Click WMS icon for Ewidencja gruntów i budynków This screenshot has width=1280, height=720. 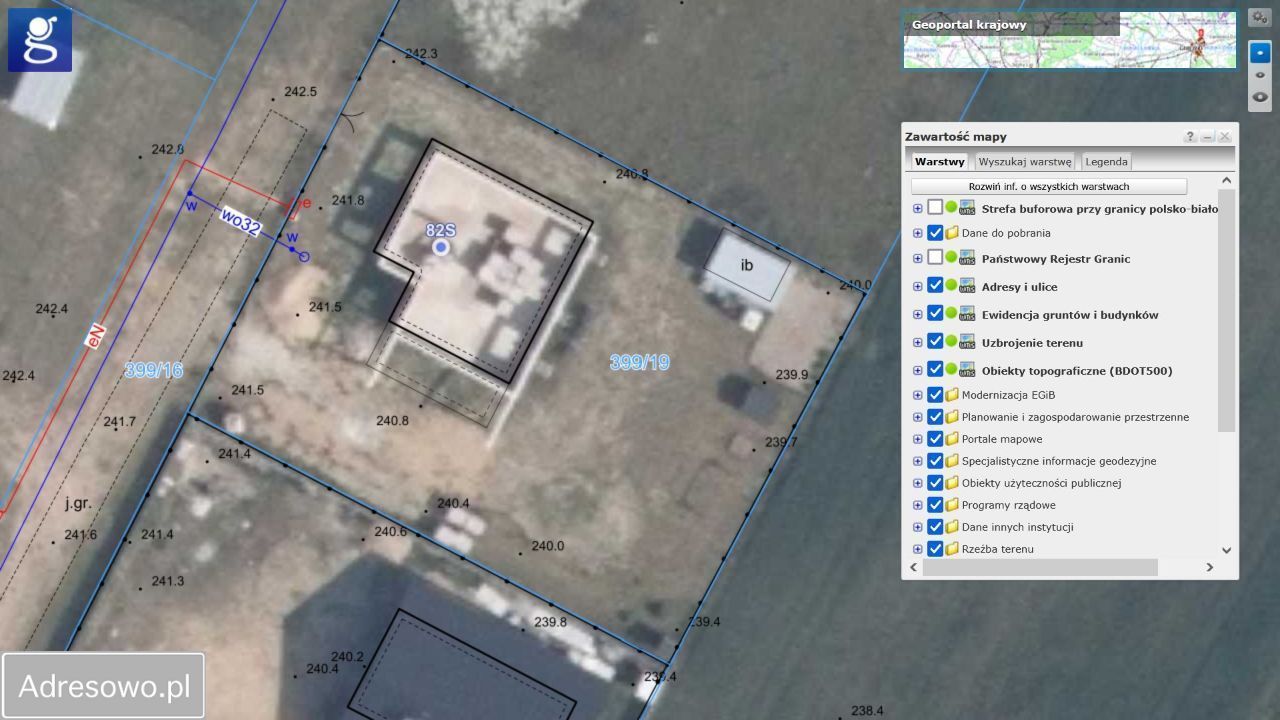[x=967, y=314]
